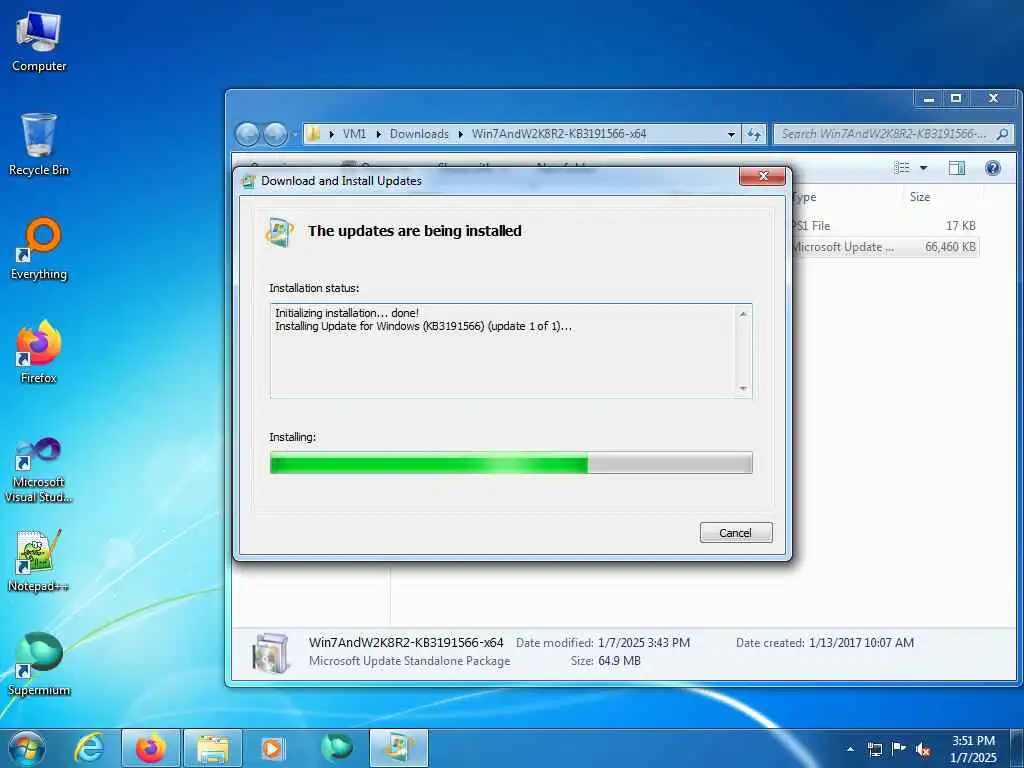
Task: Click the Installing progress bar
Action: (511, 463)
